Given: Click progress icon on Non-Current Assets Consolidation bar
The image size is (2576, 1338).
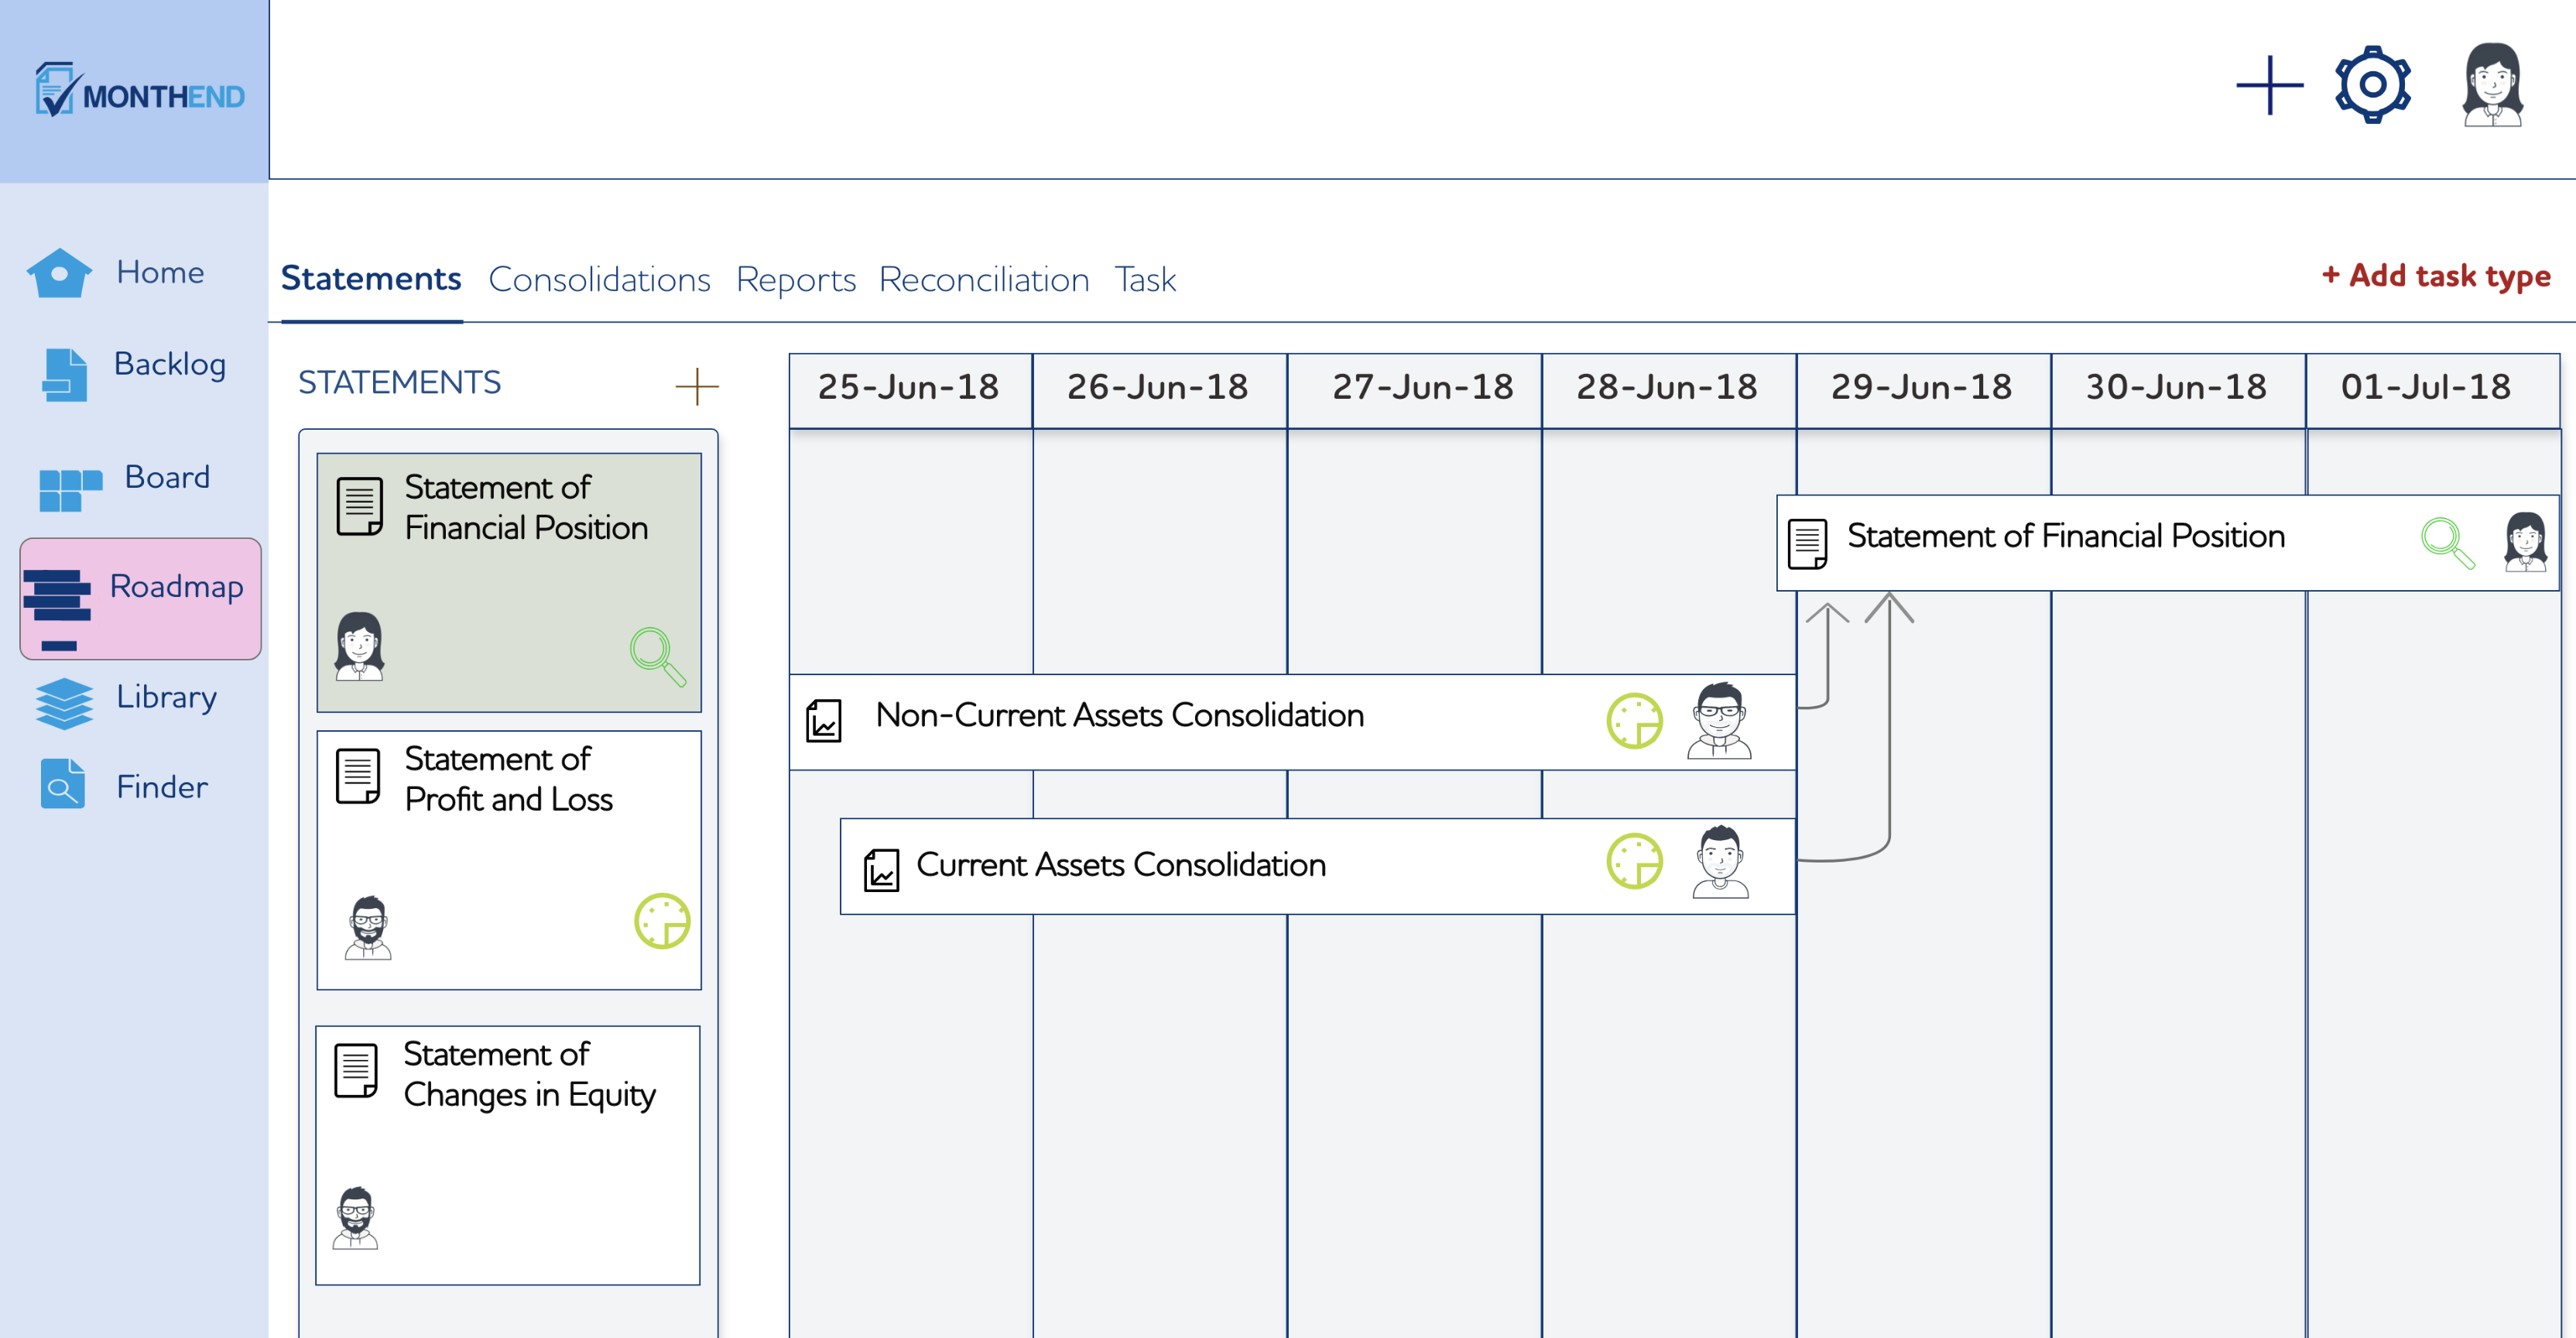Looking at the screenshot, I should click(x=1634, y=721).
